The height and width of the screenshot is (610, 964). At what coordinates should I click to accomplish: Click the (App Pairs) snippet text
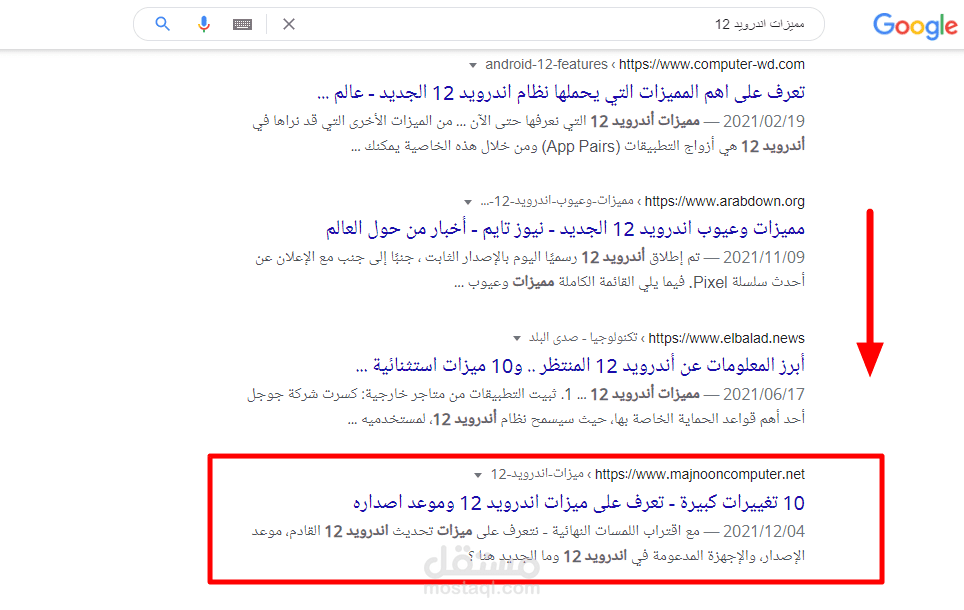click(581, 146)
